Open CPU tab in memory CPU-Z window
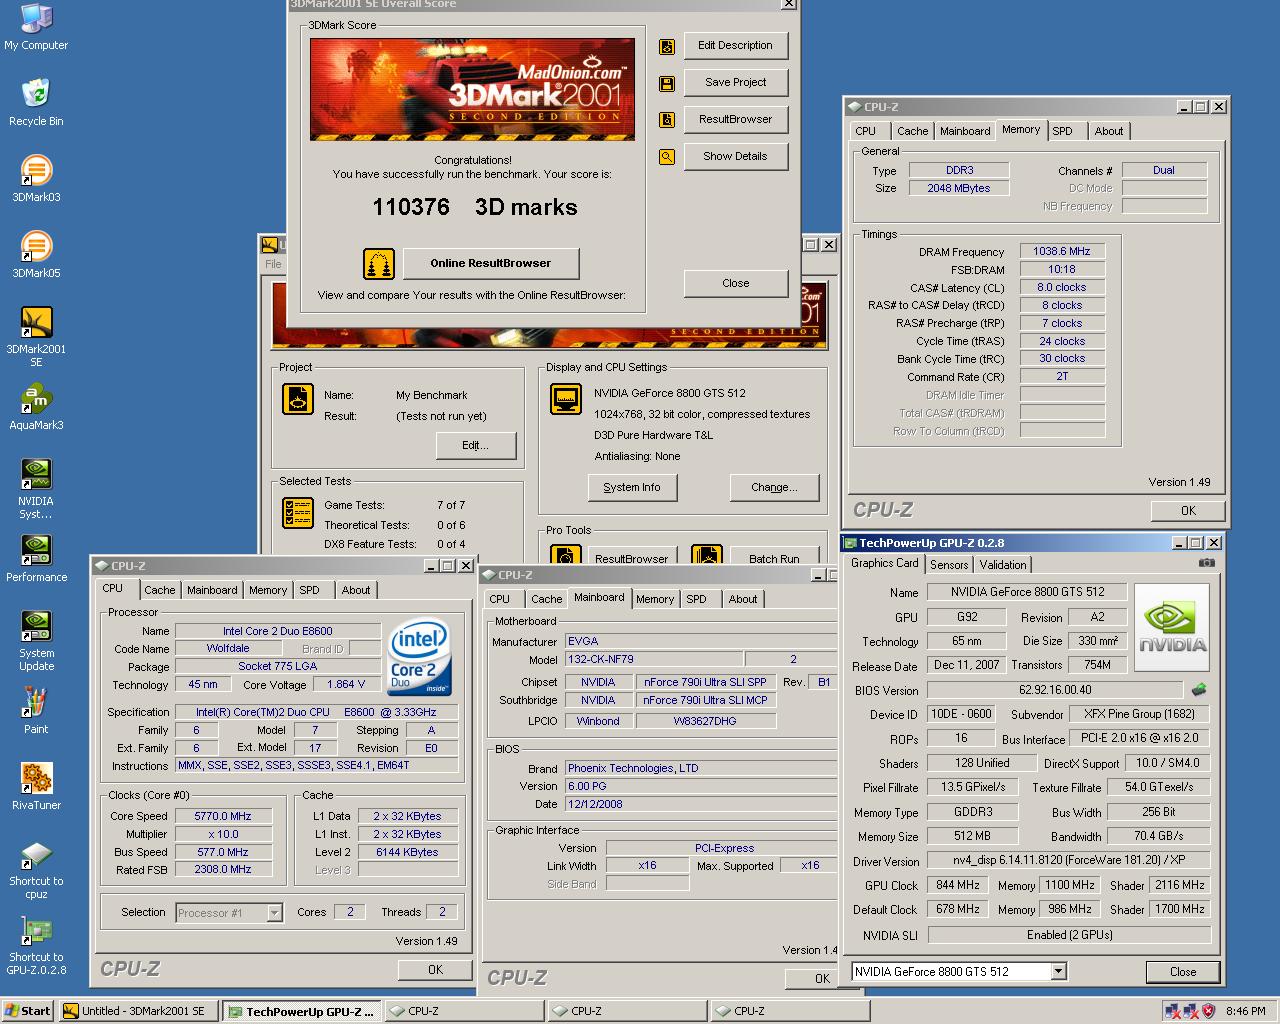Viewport: 1280px width, 1024px height. (865, 131)
